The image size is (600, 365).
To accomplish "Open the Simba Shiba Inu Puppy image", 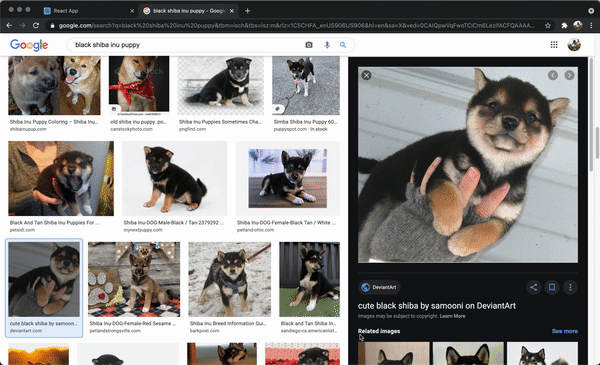I will coord(306,85).
